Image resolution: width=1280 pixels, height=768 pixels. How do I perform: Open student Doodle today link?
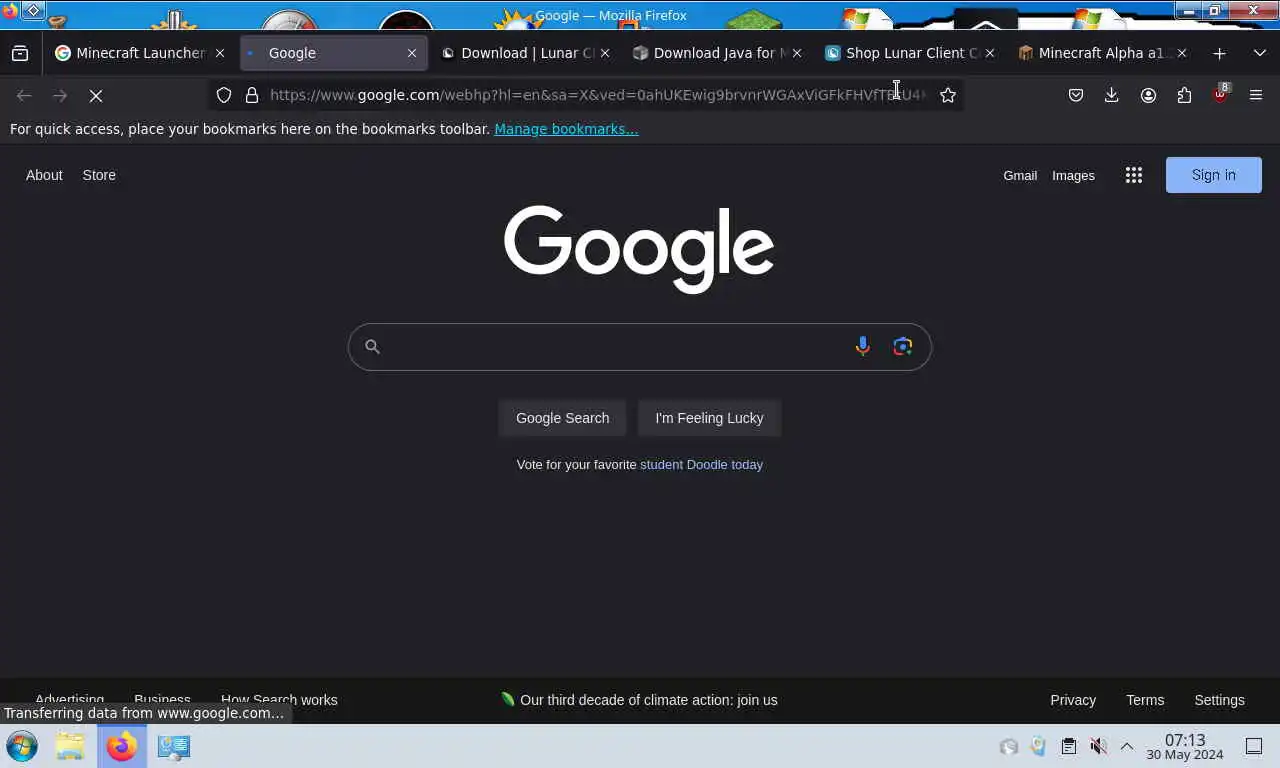click(x=701, y=464)
